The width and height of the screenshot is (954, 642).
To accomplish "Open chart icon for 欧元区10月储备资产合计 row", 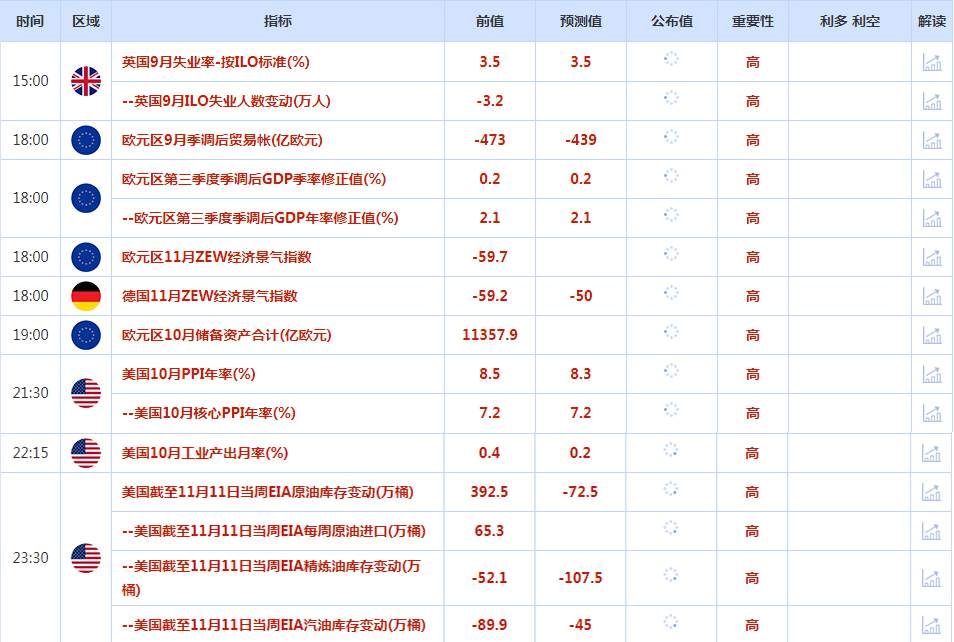I will (x=931, y=335).
